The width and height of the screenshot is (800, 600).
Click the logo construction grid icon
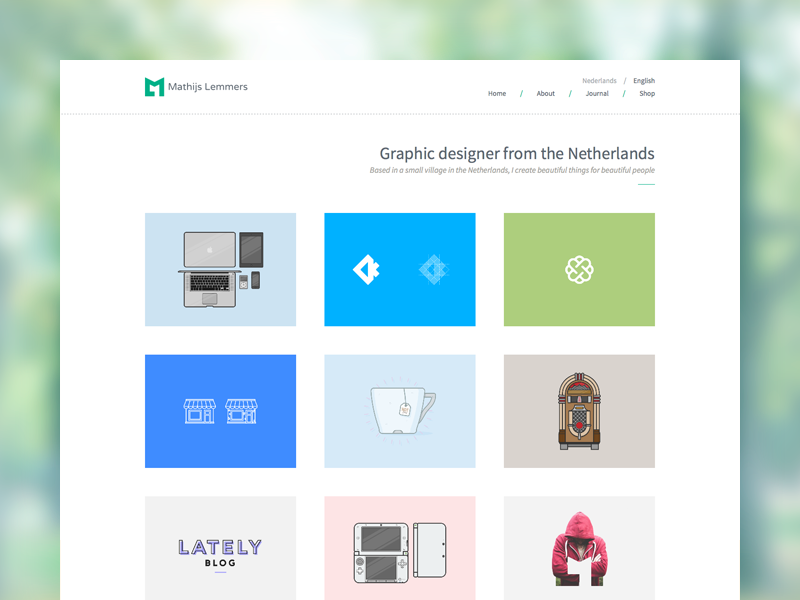tap(434, 269)
